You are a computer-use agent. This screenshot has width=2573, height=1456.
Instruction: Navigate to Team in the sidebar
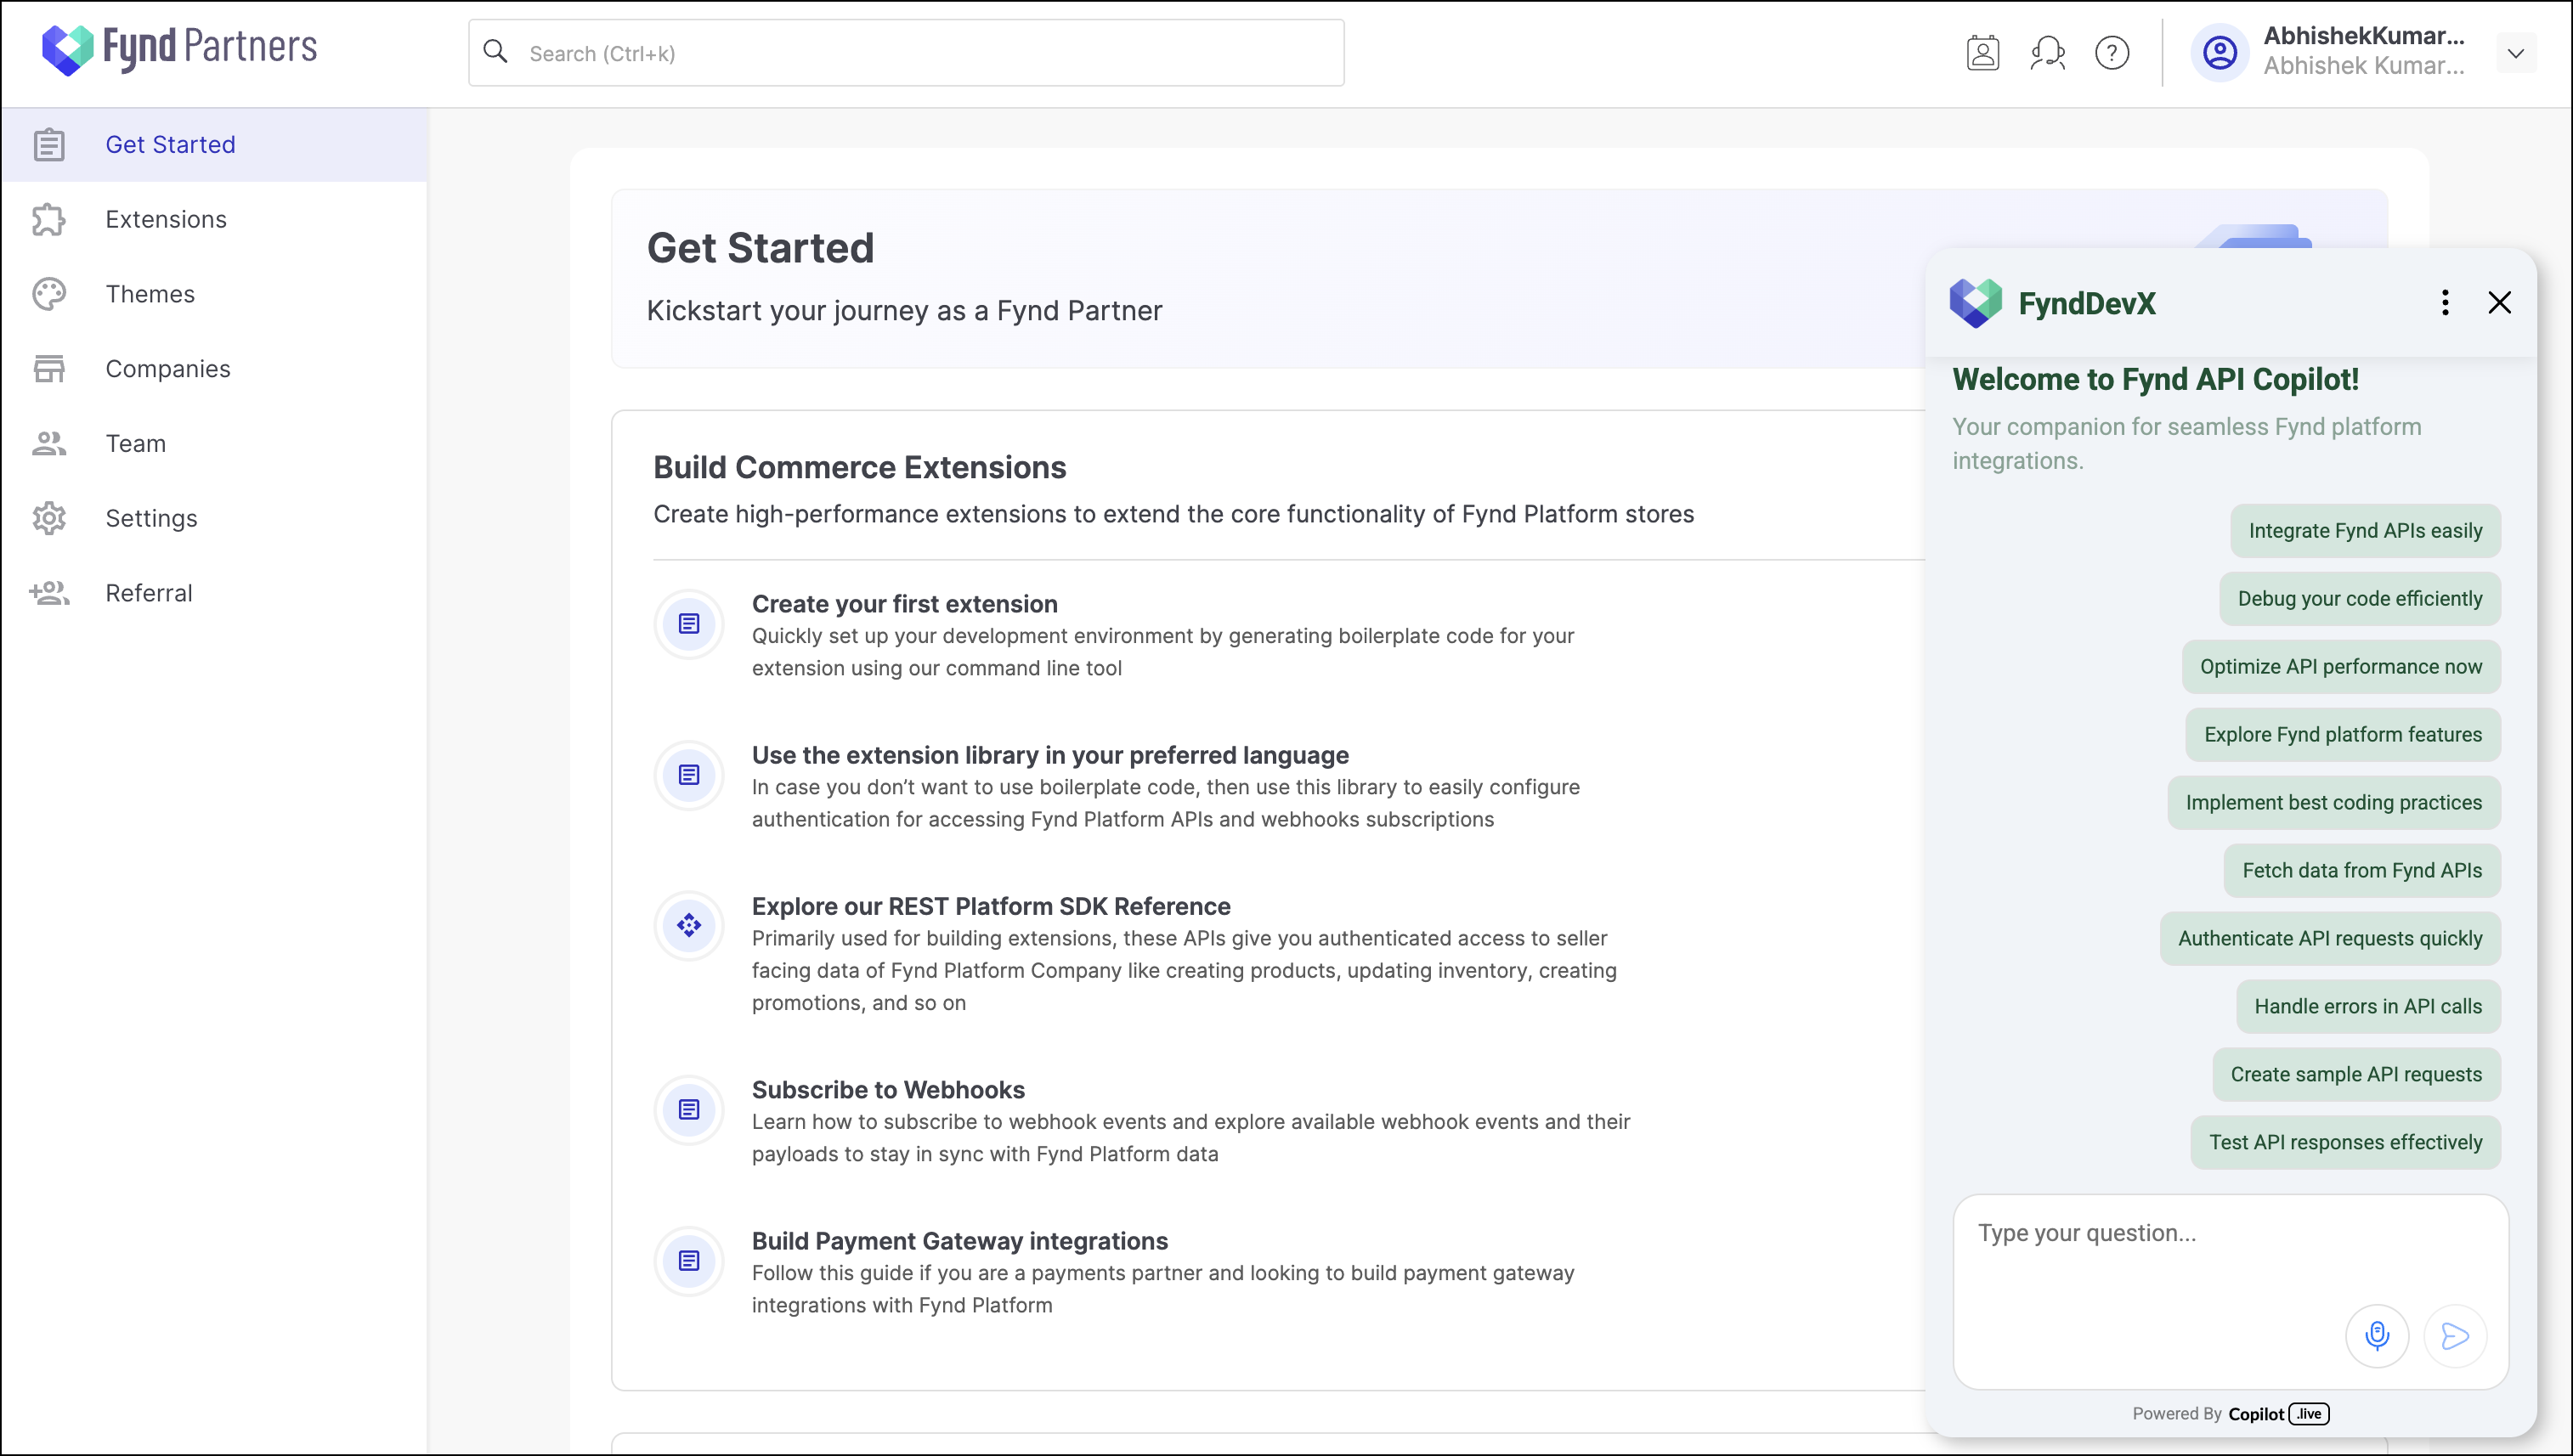[x=215, y=443]
